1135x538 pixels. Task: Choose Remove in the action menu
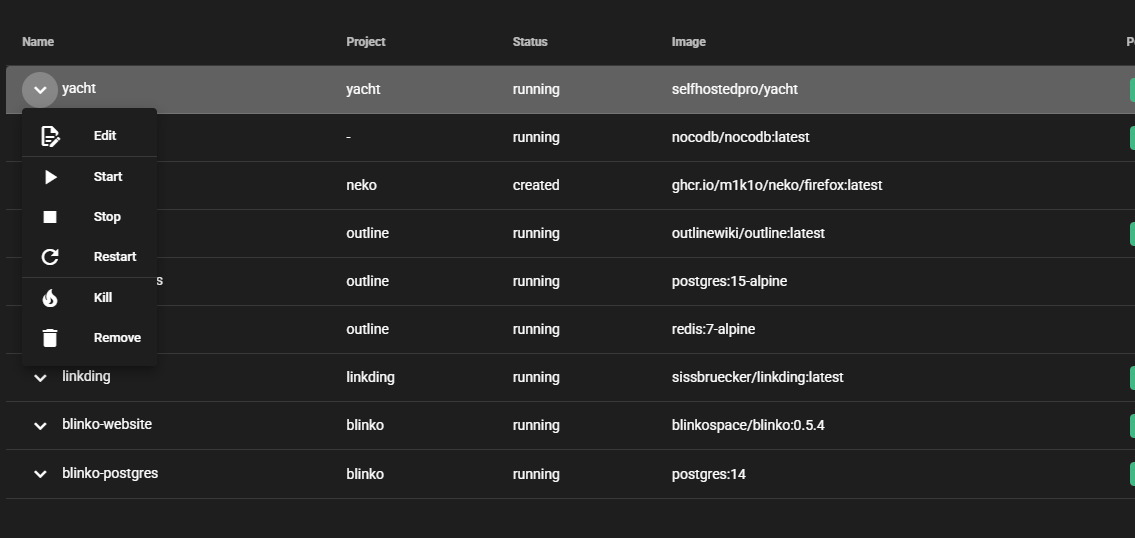(x=90, y=337)
